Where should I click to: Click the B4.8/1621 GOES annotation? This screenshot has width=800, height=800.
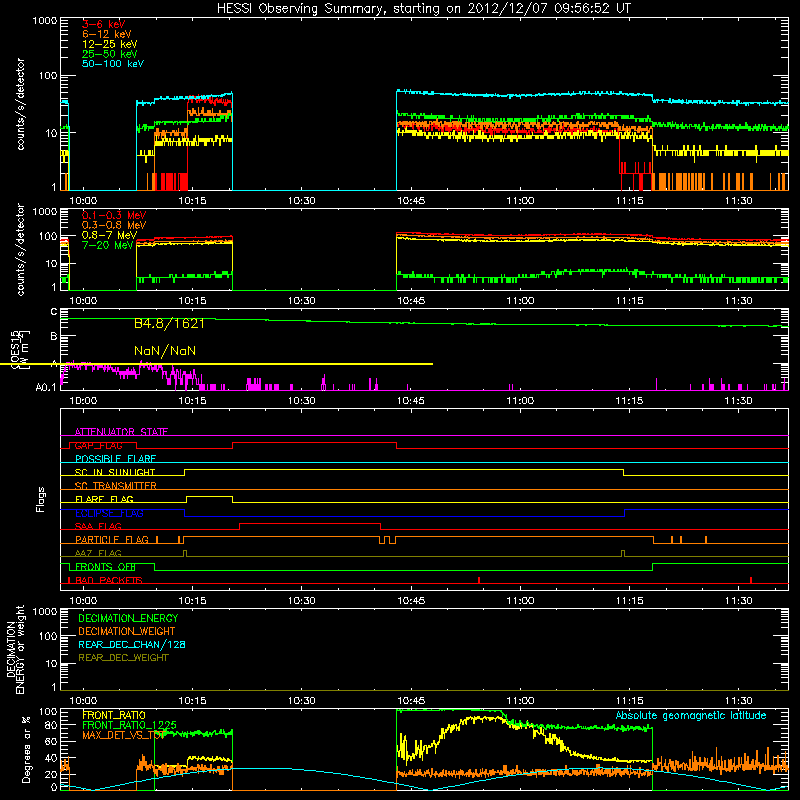point(169,323)
